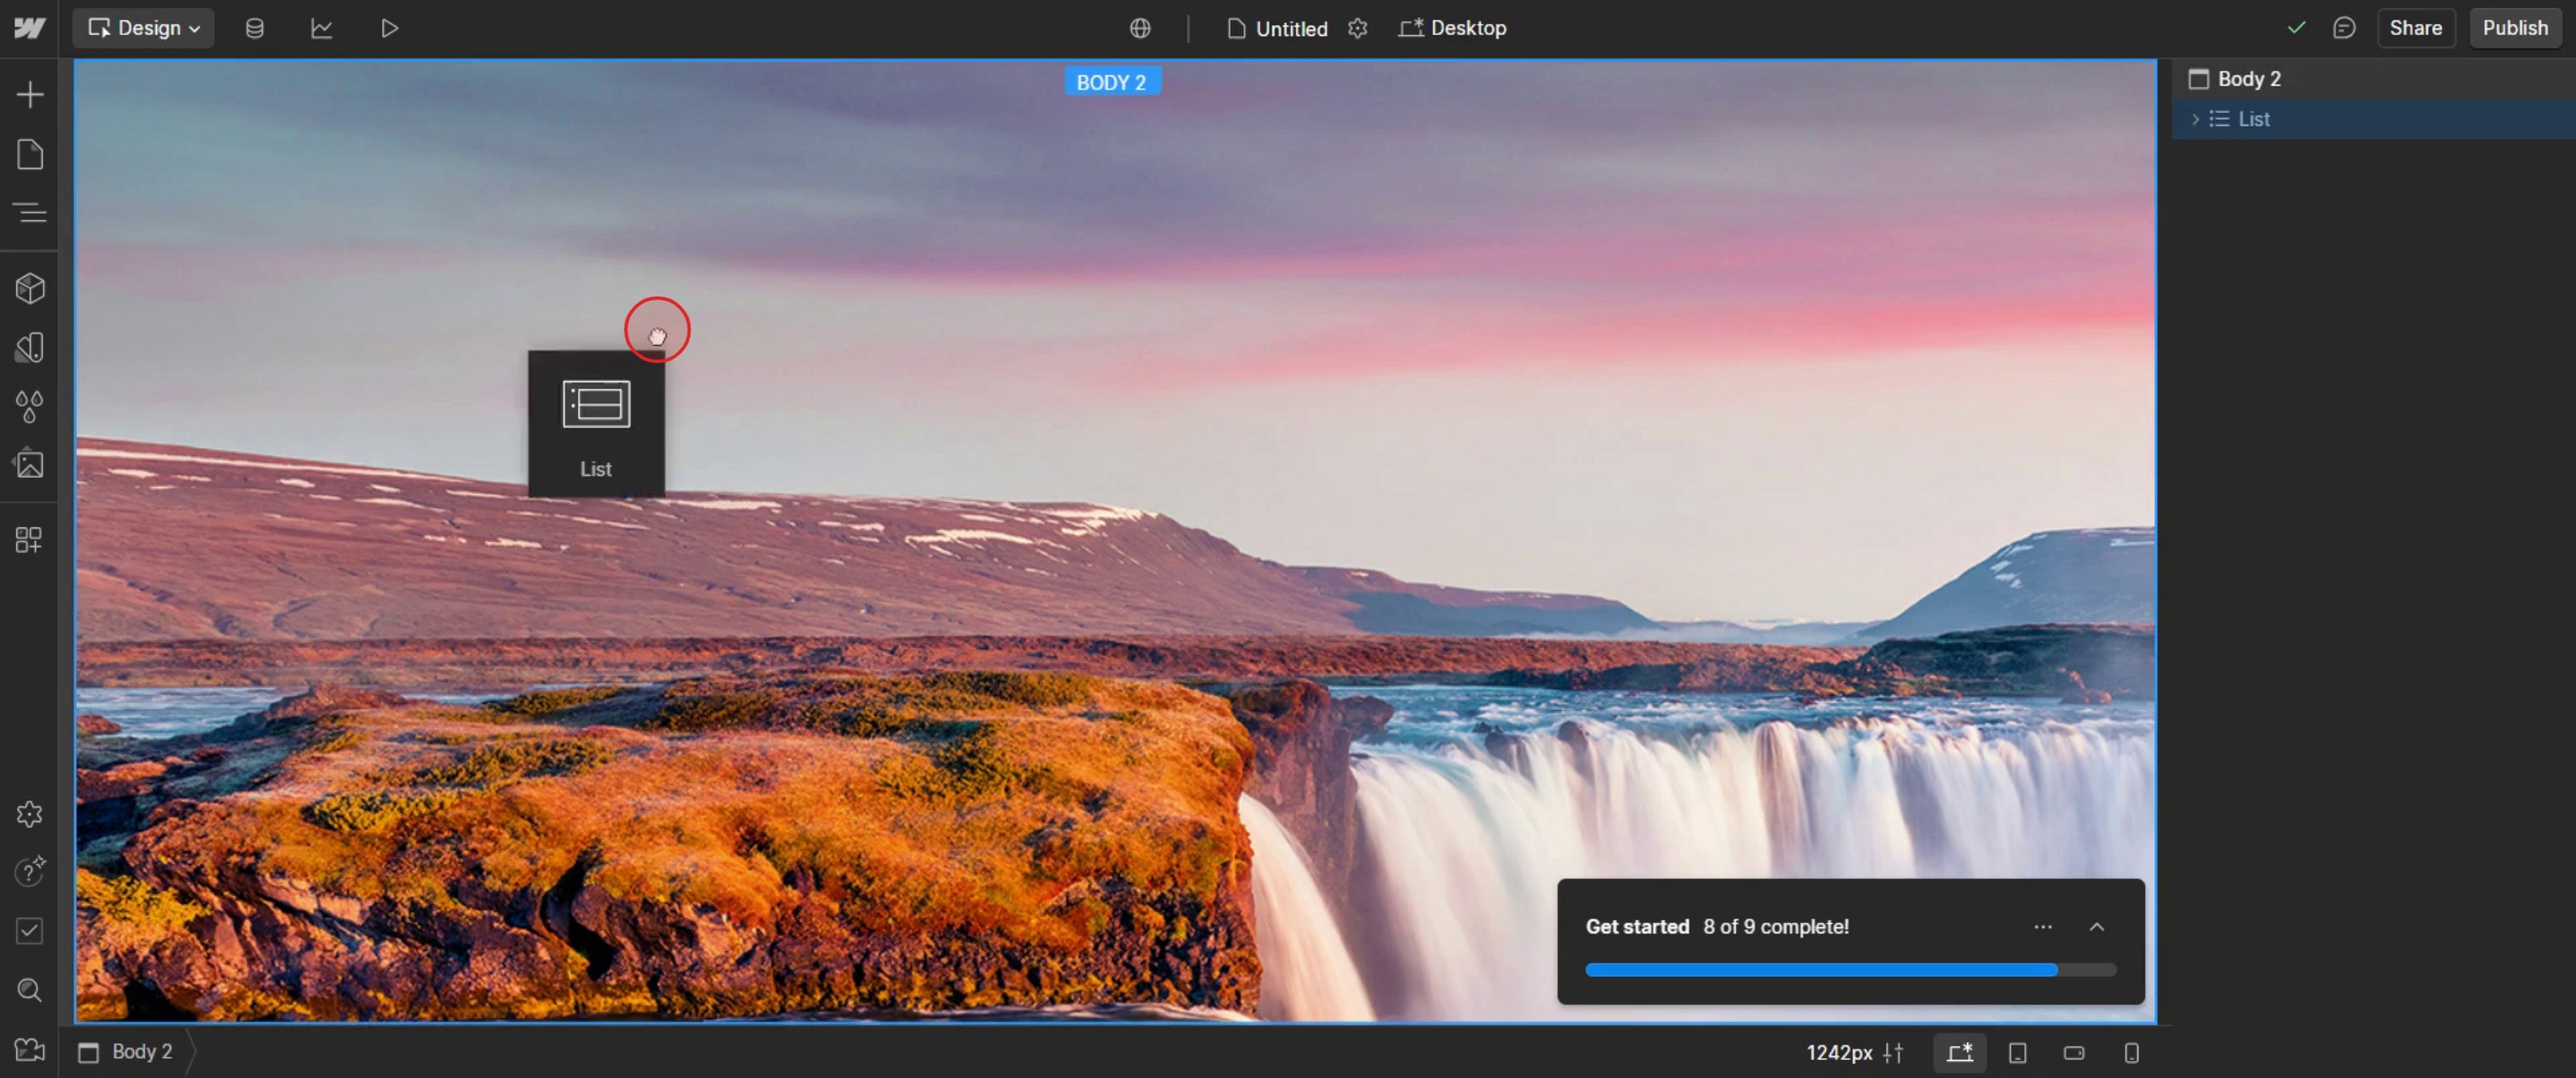
Task: Open the Add elements panel
Action: click(30, 95)
